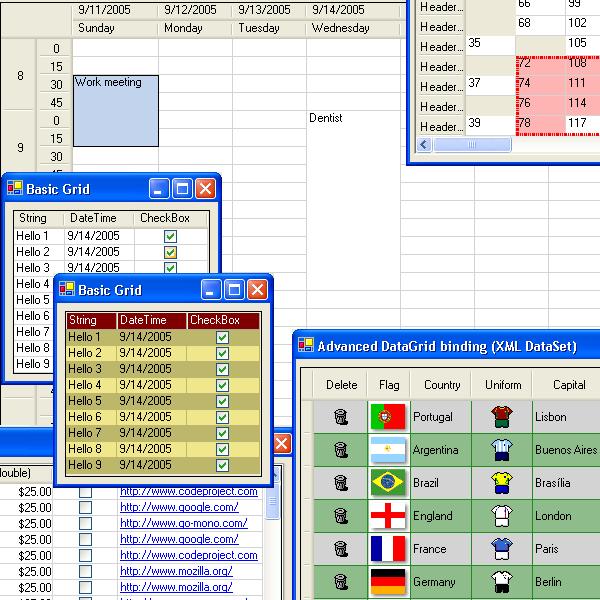This screenshot has width=600, height=600.
Task: Tick the checkbox beside the www.google.com link
Action: [85, 508]
